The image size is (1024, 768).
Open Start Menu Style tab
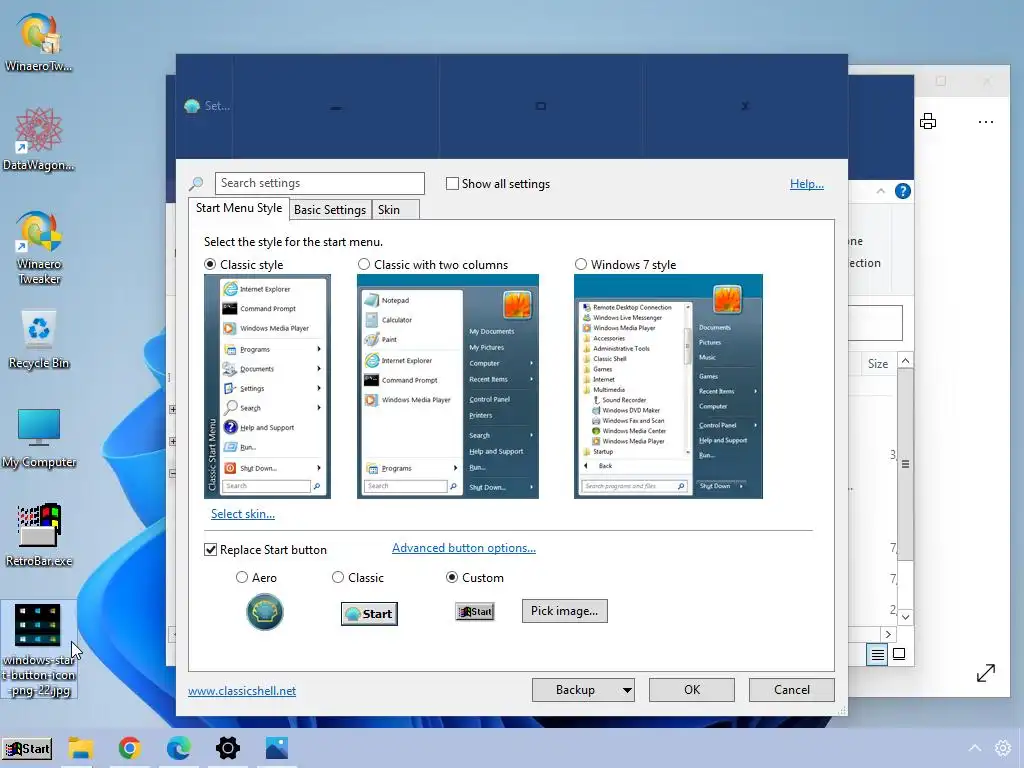pos(239,208)
